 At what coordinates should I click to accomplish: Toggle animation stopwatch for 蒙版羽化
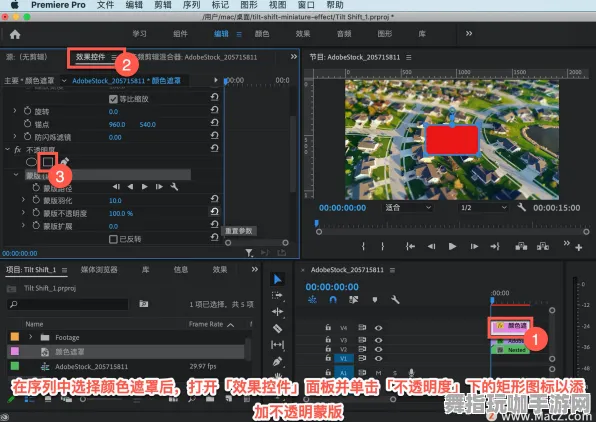pyautogui.click(x=36, y=200)
